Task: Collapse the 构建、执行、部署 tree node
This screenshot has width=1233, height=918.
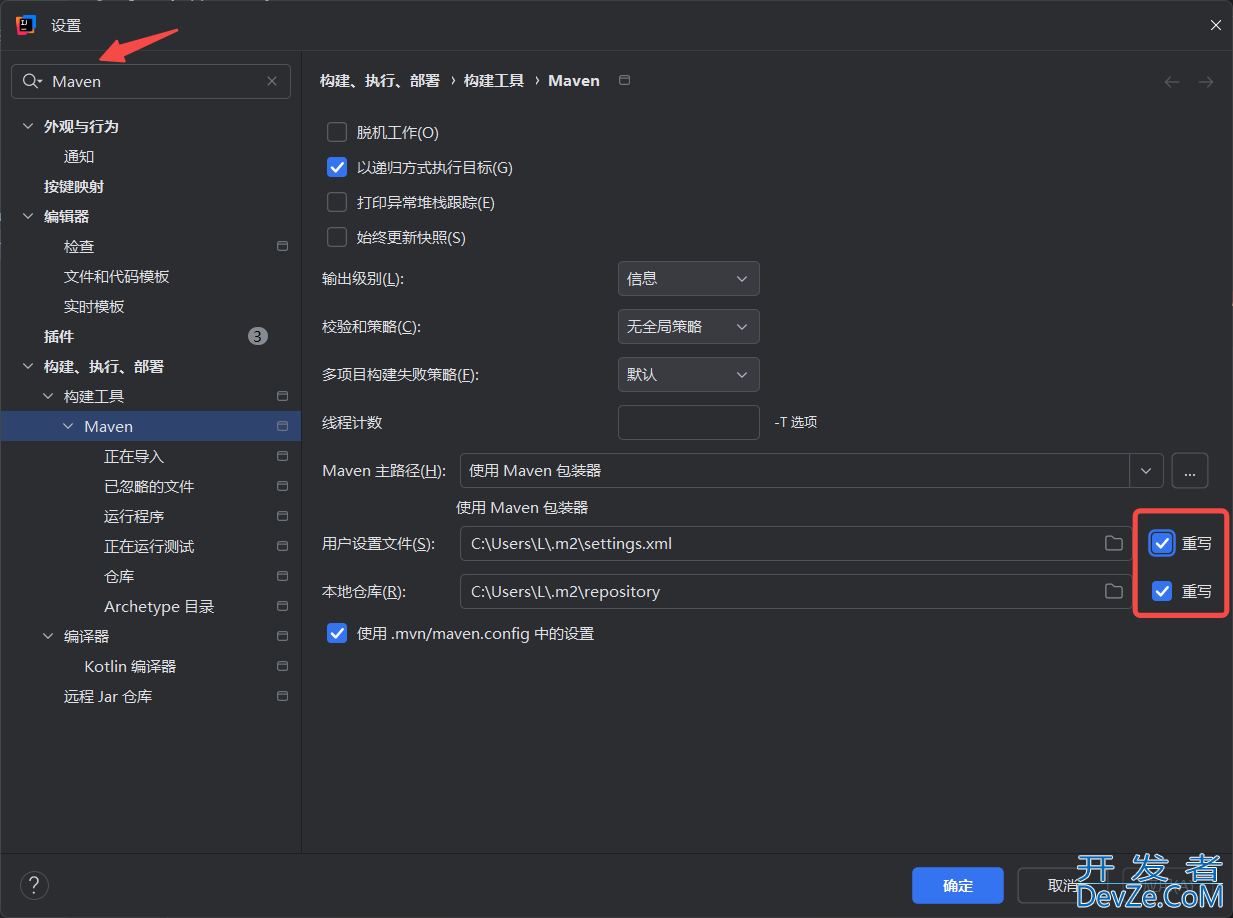Action: point(28,367)
